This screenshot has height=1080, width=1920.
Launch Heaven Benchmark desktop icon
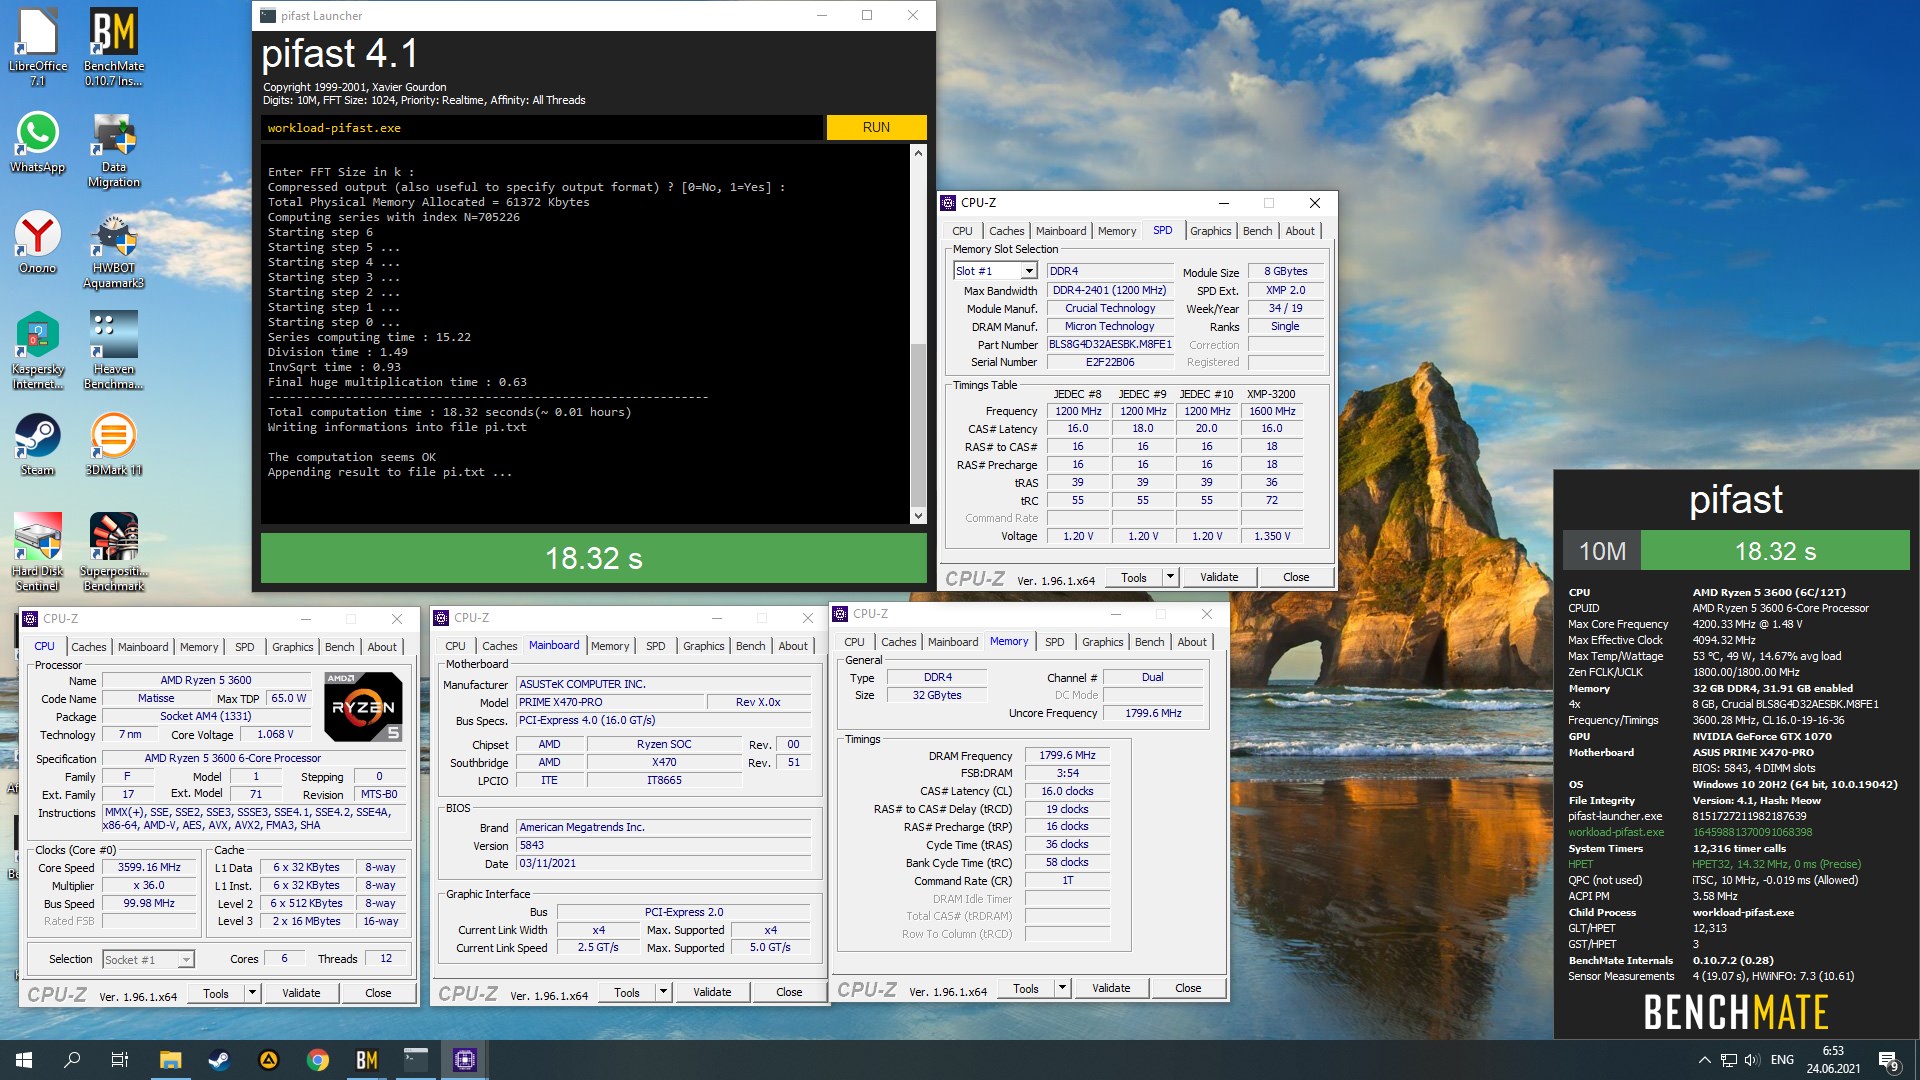point(114,350)
